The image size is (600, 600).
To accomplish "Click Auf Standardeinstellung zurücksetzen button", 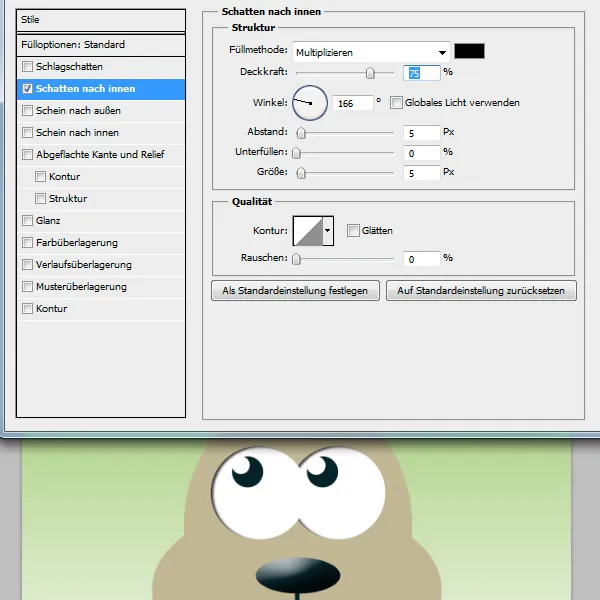I will click(x=481, y=291).
